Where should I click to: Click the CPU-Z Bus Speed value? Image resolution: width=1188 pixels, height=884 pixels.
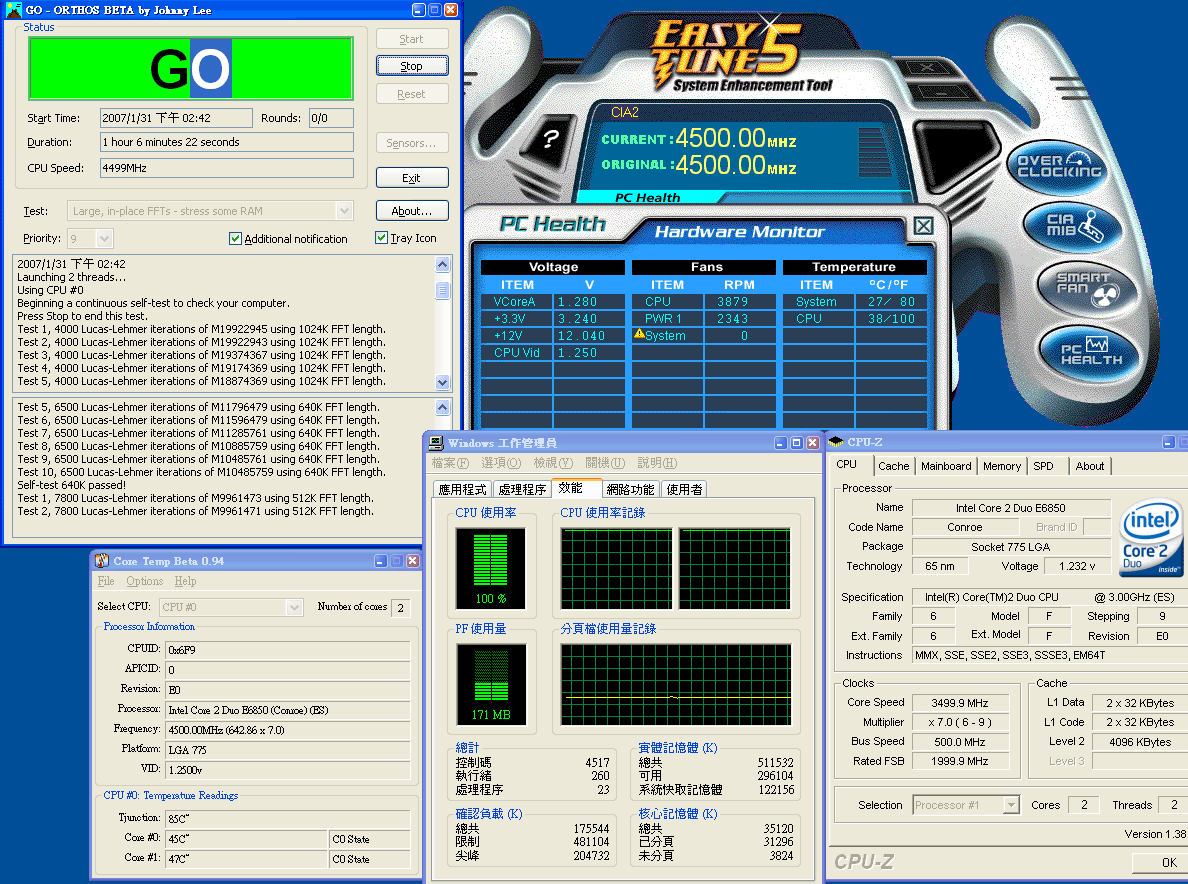point(960,742)
